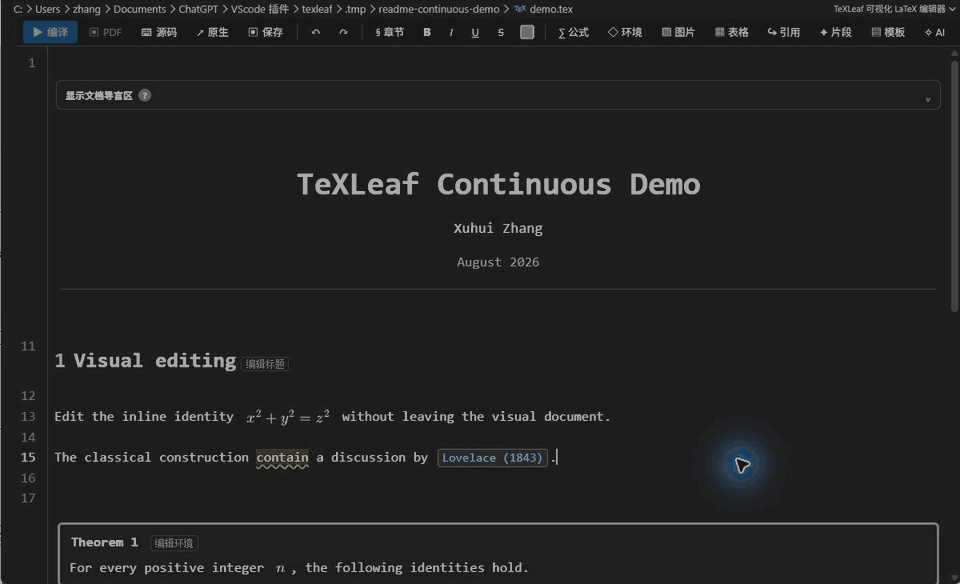Image resolution: width=960 pixels, height=584 pixels.
Task: Click the Theorem 1 label
Action: point(105,542)
